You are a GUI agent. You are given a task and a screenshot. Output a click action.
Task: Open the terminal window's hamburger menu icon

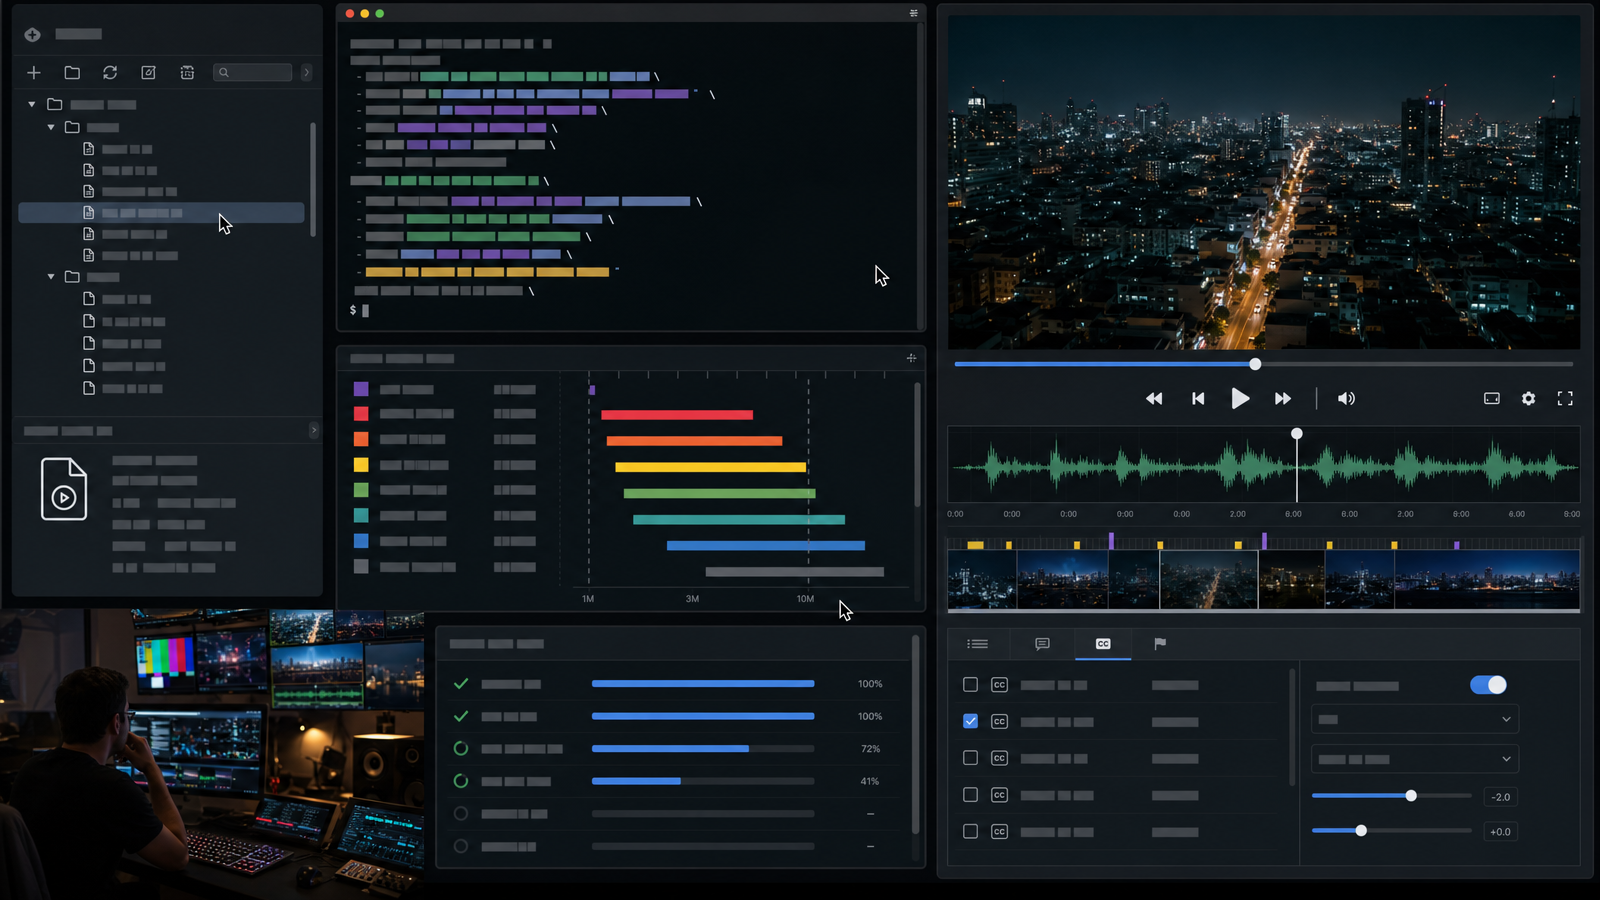pos(913,13)
